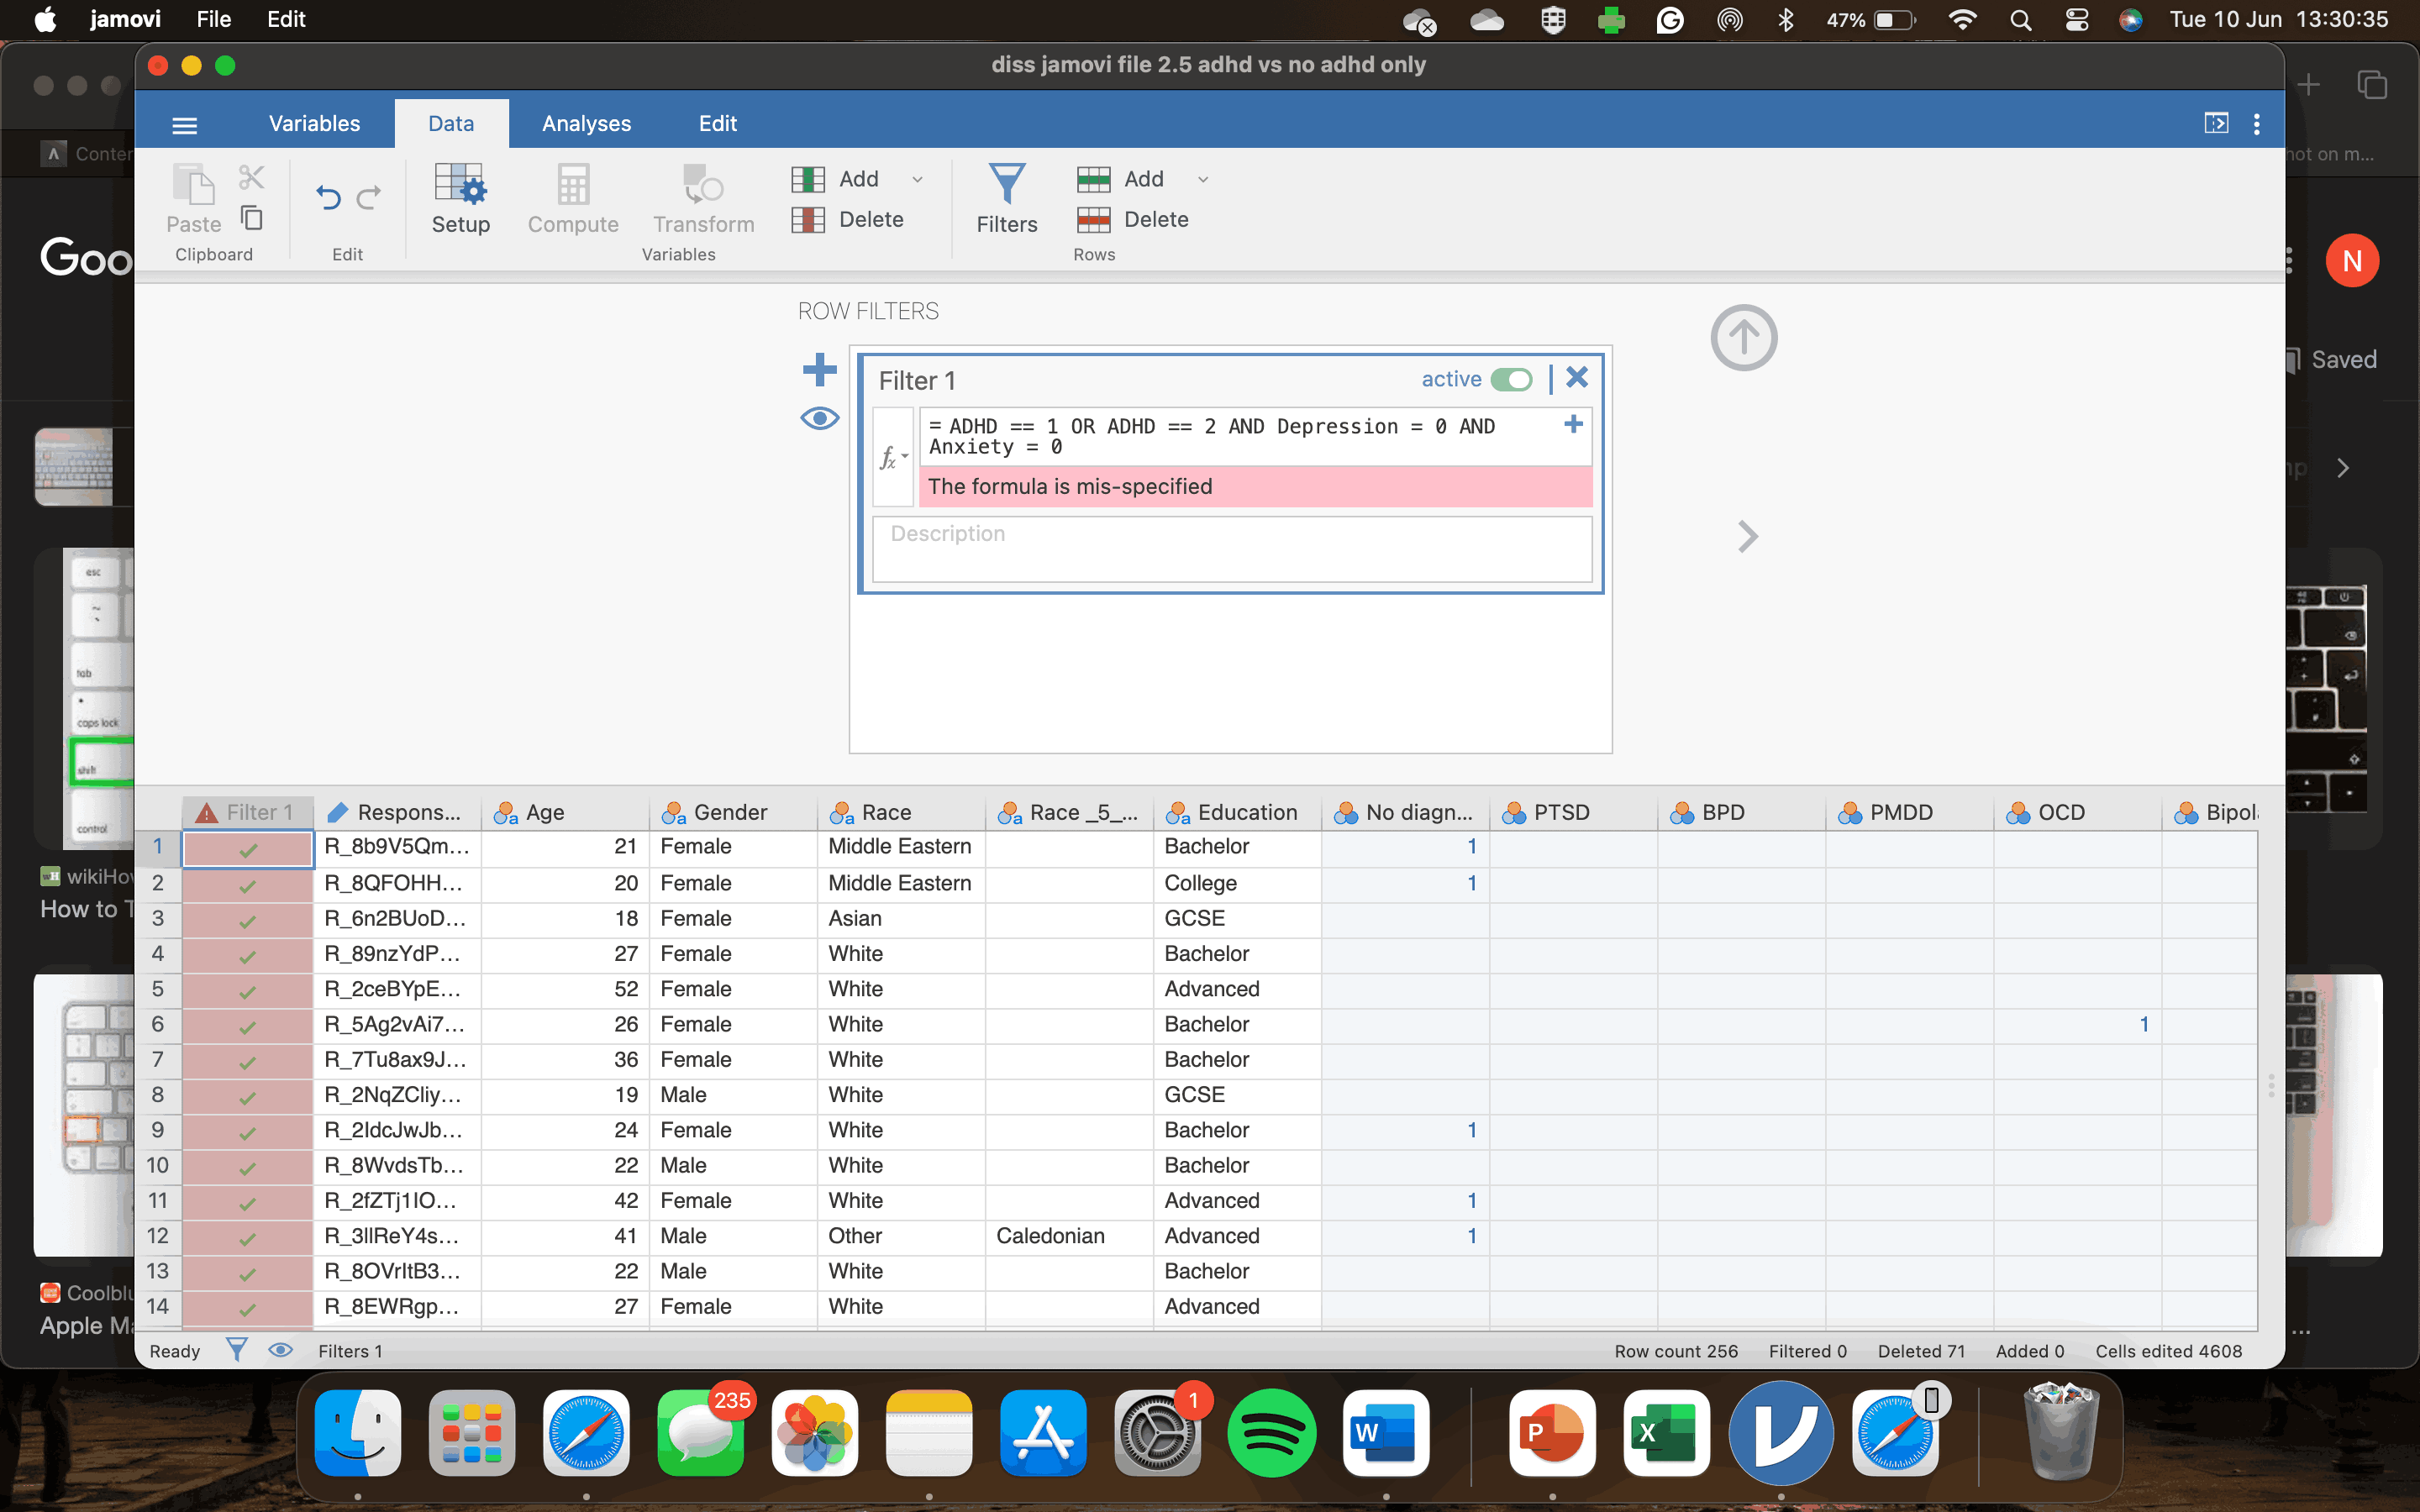The width and height of the screenshot is (2420, 1512).
Task: Select the Data tab
Action: 451,123
